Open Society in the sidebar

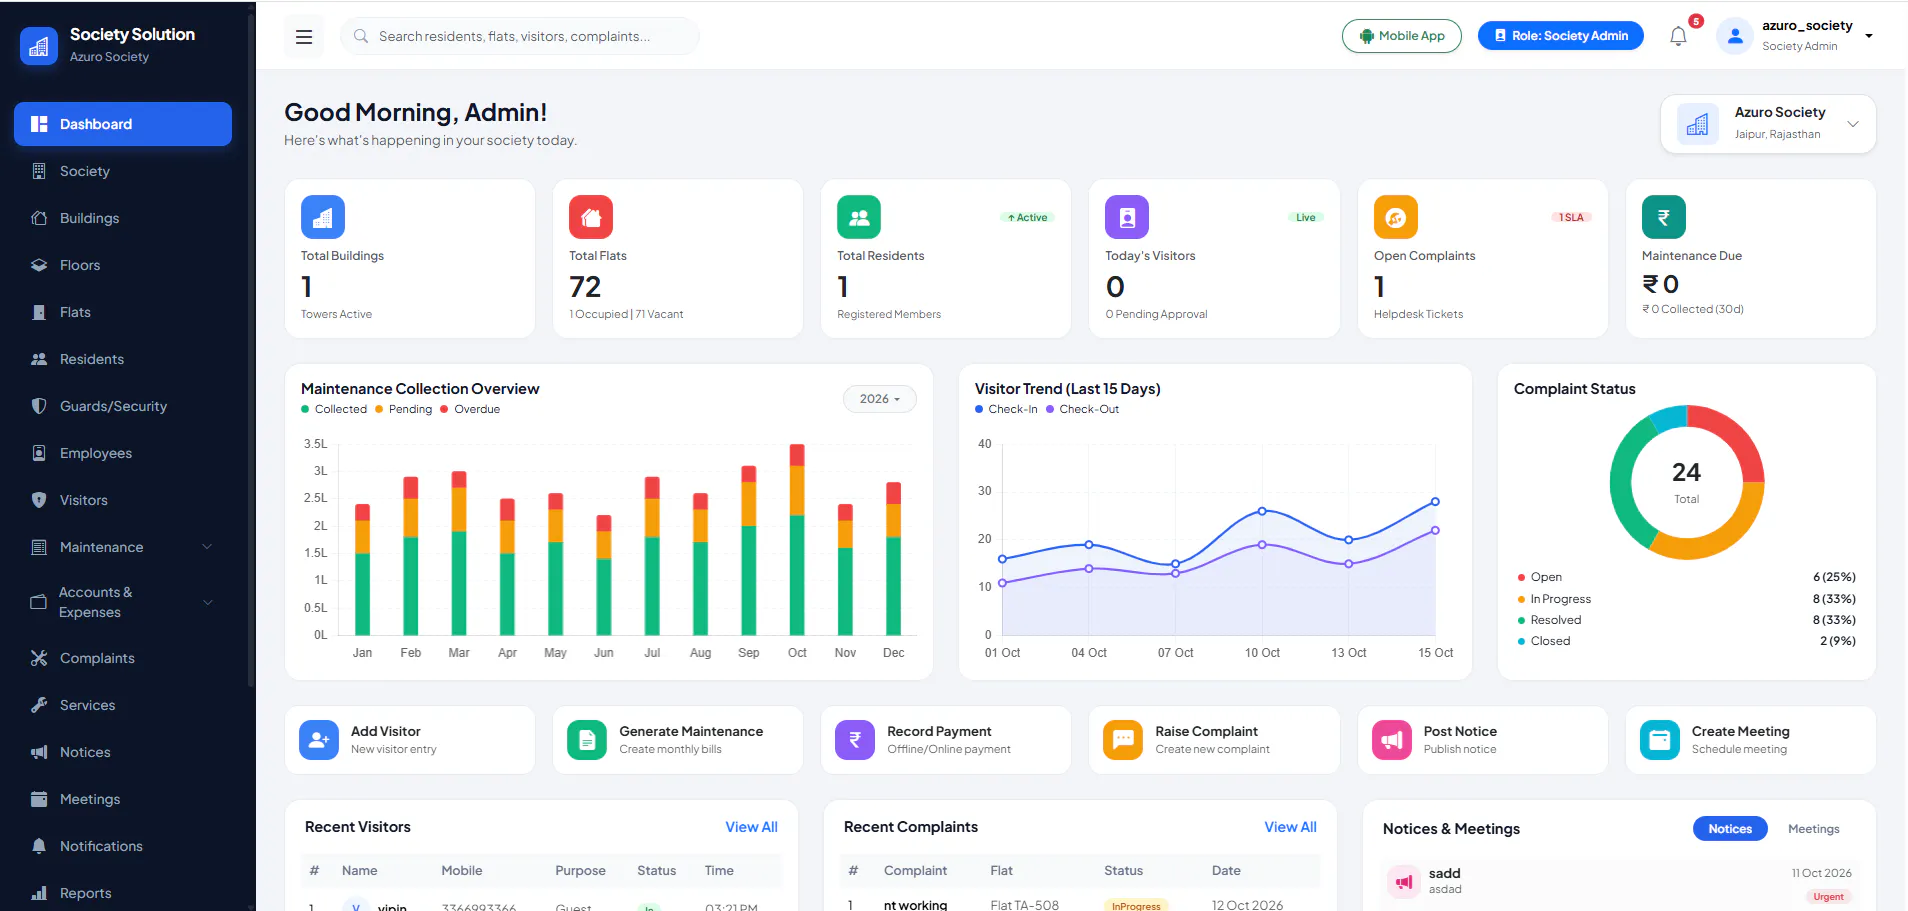[x=123, y=171]
